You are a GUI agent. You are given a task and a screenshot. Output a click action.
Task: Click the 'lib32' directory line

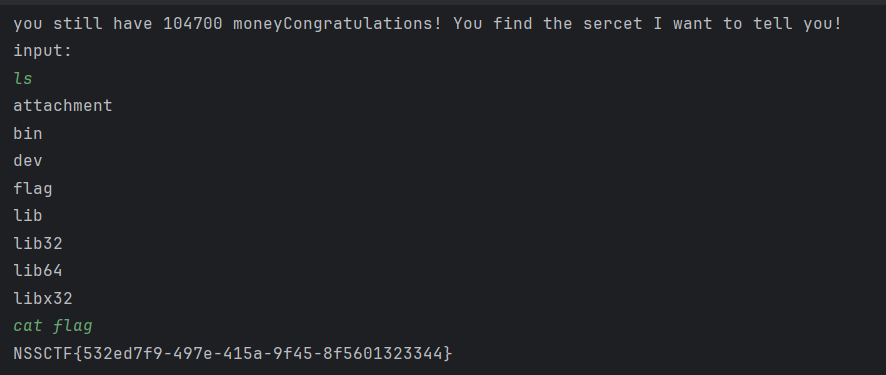click(38, 243)
